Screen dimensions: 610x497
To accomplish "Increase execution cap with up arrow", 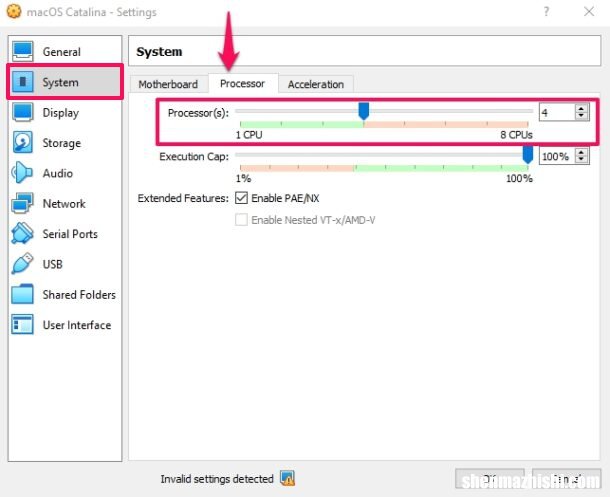I will point(581,152).
